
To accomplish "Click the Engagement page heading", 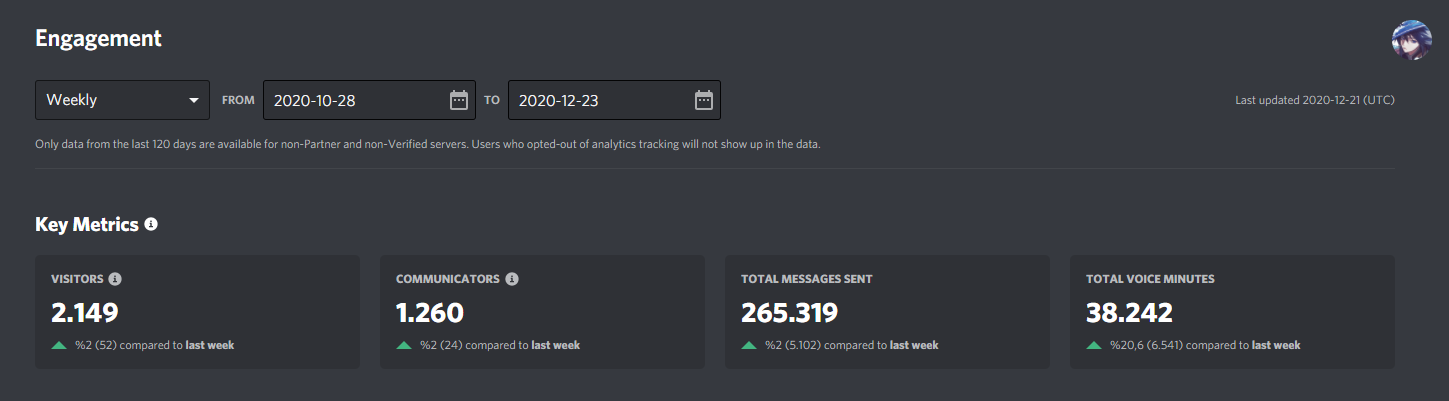I will pyautogui.click(x=98, y=39).
